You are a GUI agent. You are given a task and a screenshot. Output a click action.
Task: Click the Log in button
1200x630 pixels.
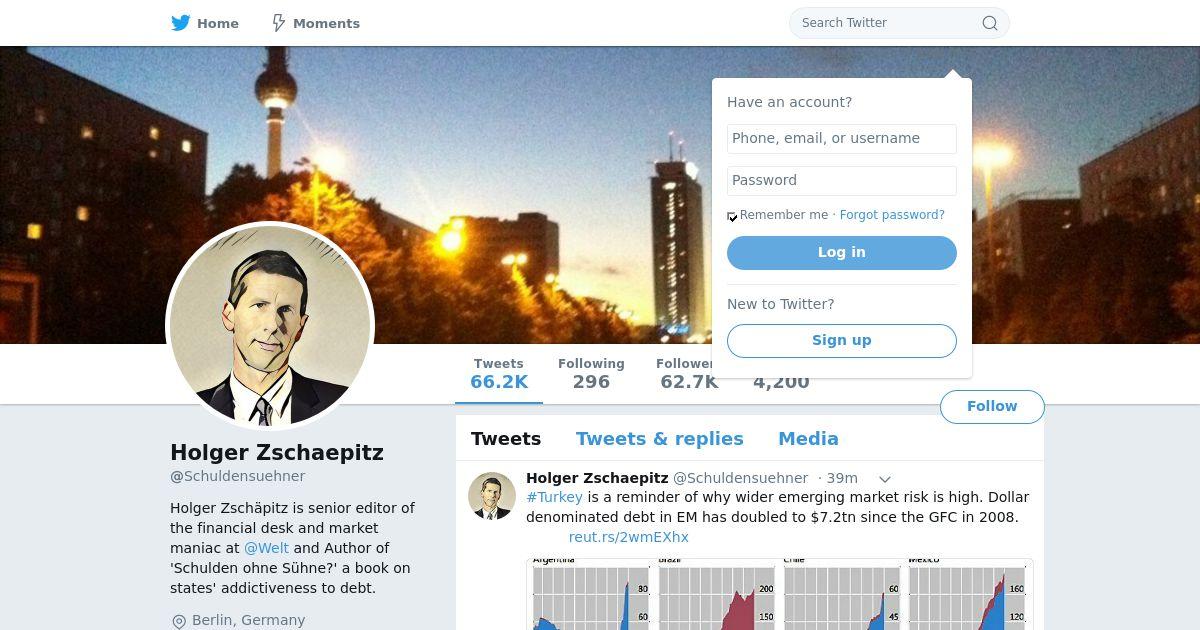pyautogui.click(x=842, y=253)
